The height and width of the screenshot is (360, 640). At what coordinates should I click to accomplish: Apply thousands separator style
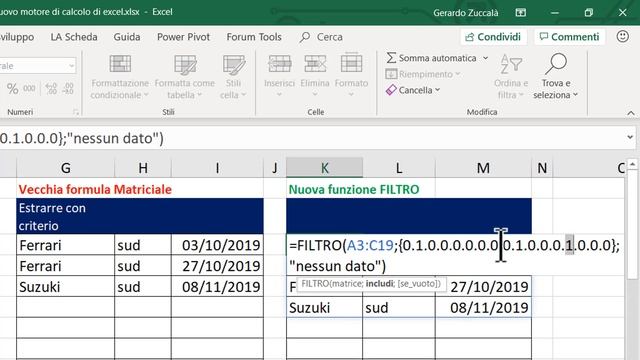point(29,89)
